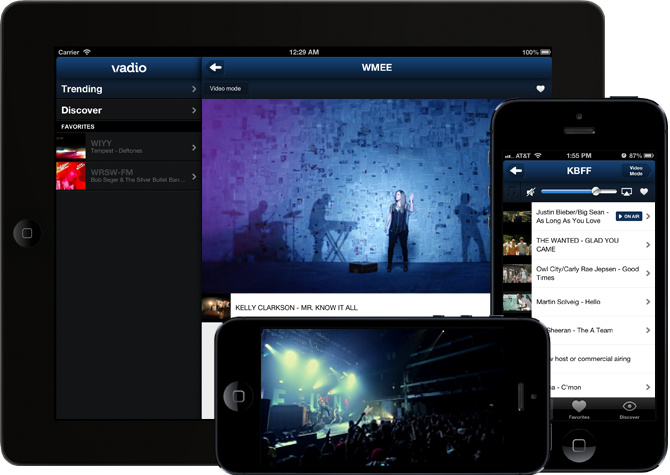Viewport: 670px width, 475px height.
Task: Expand the Discover section in sidebar
Action: click(127, 110)
